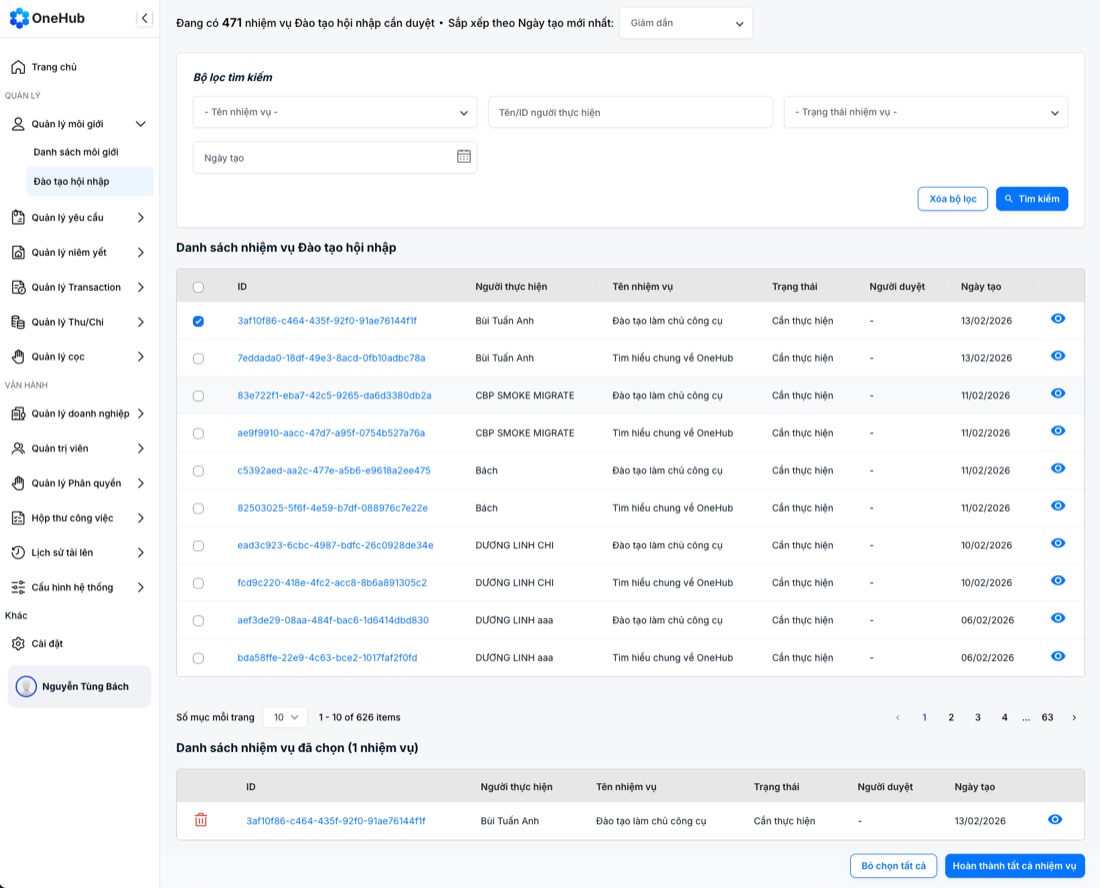Click the Cài đặt gear icon

[18, 643]
